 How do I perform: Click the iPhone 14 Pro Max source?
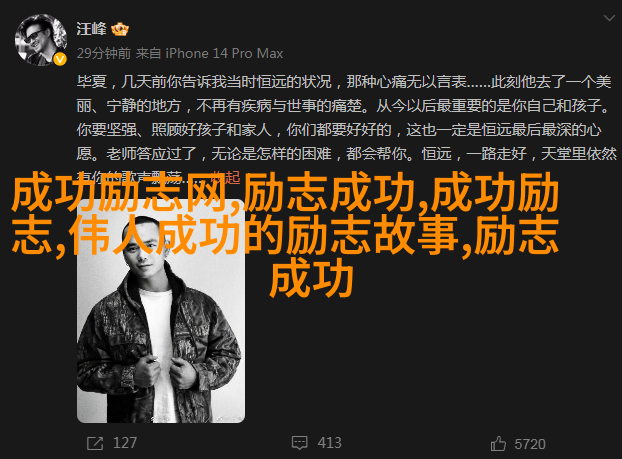(x=224, y=53)
